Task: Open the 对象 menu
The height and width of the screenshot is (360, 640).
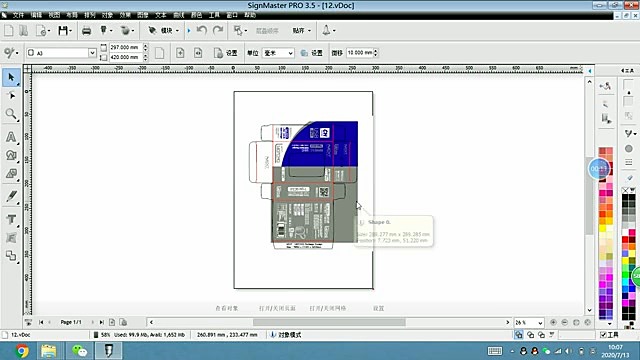Action: click(x=107, y=15)
